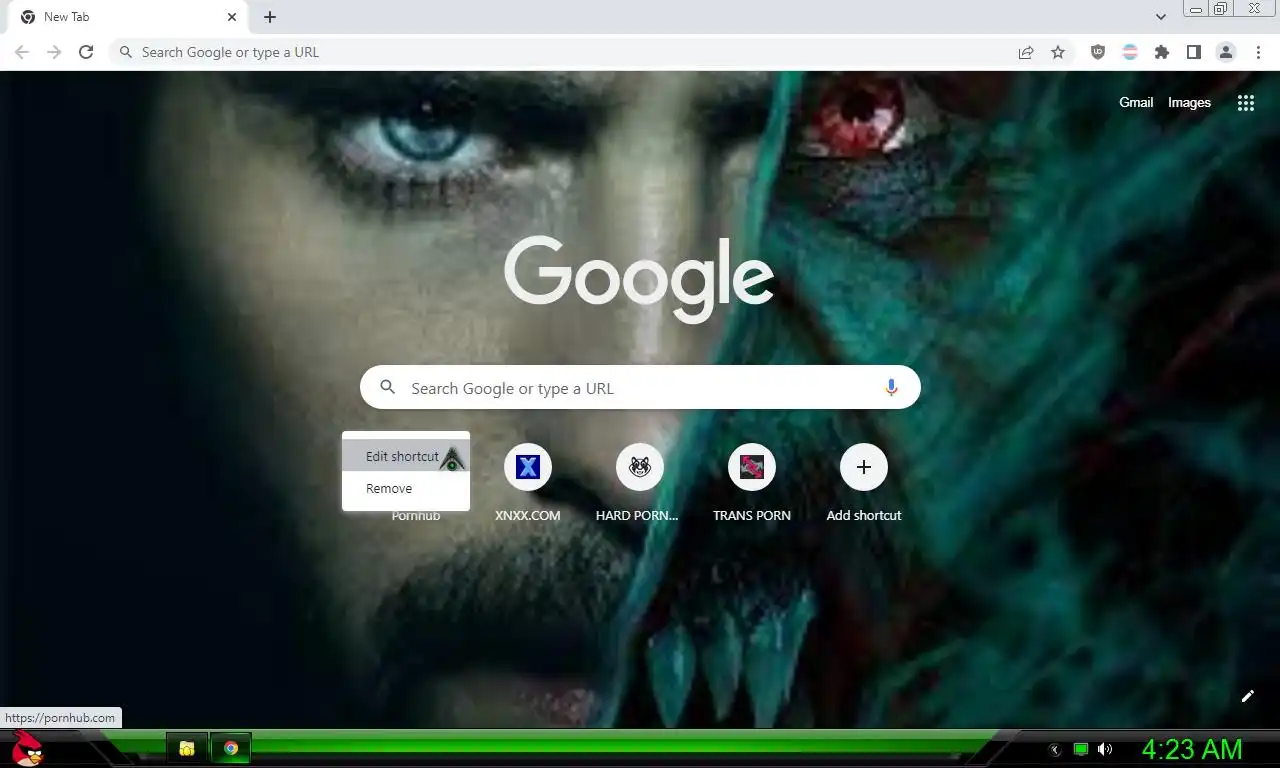This screenshot has width=1280, height=768.
Task: Share this page via the share icon
Action: click(x=1026, y=52)
